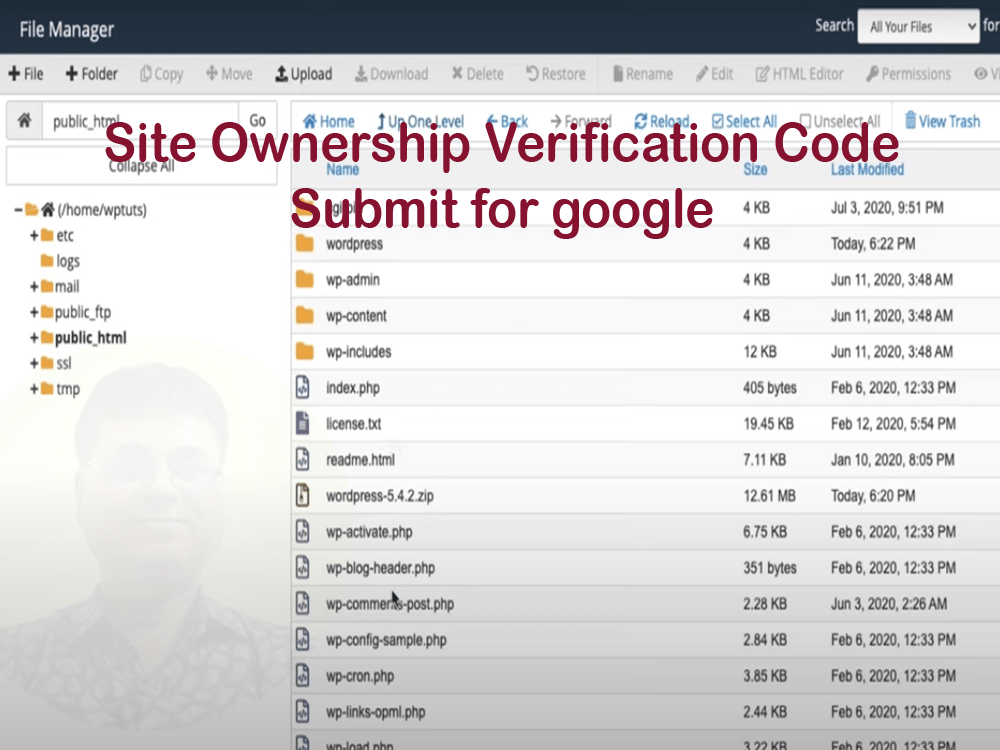This screenshot has height=750, width=1000.
Task: Click the File Manager title
Action: pyautogui.click(x=66, y=29)
